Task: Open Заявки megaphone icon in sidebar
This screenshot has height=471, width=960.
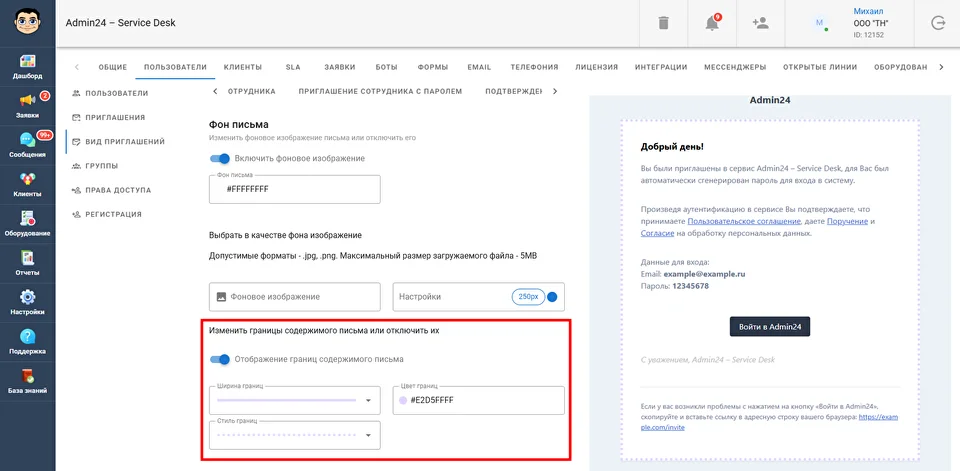Action: 28,100
